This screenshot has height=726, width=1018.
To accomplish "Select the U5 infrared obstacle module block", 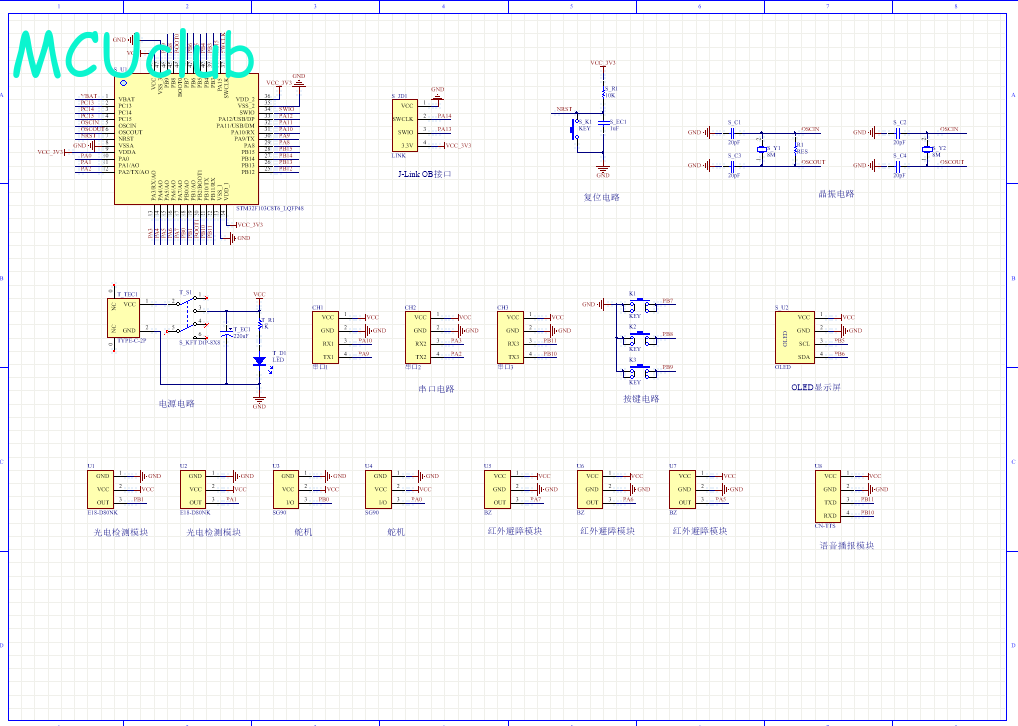I will click(498, 489).
